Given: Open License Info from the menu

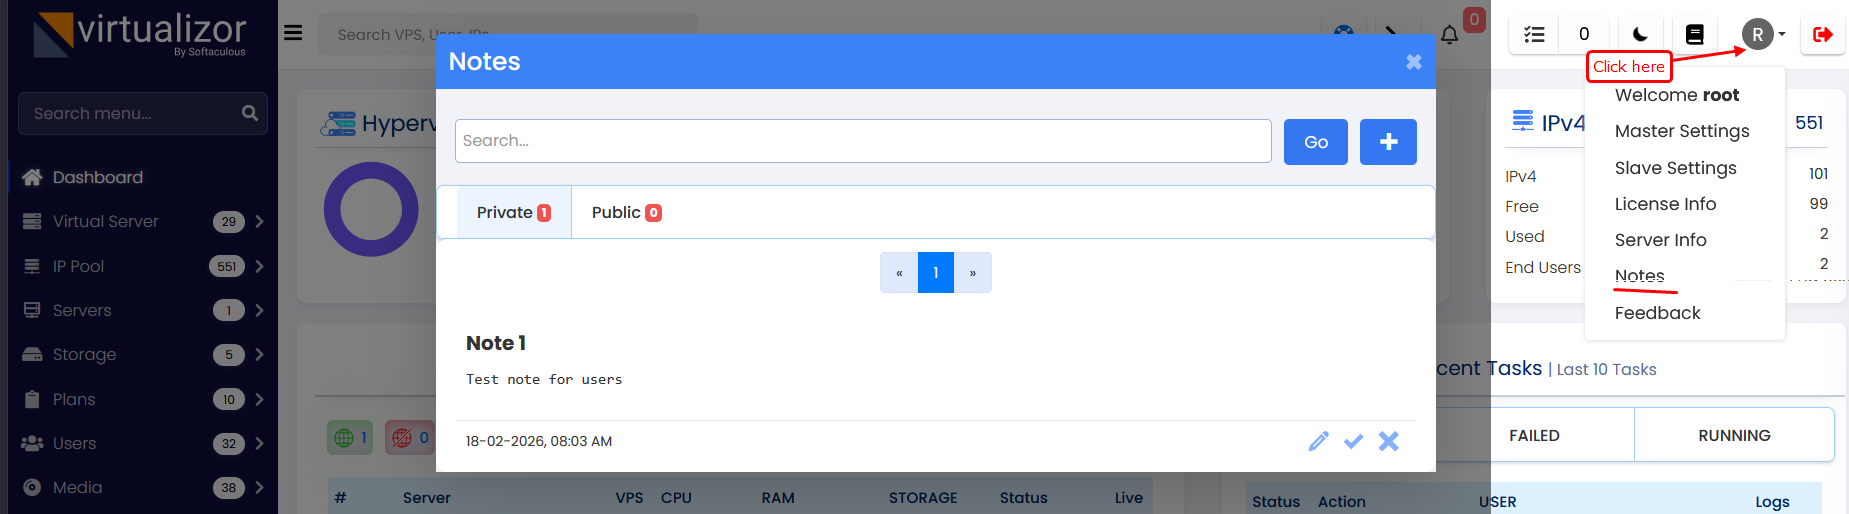Looking at the screenshot, I should click(x=1665, y=204).
